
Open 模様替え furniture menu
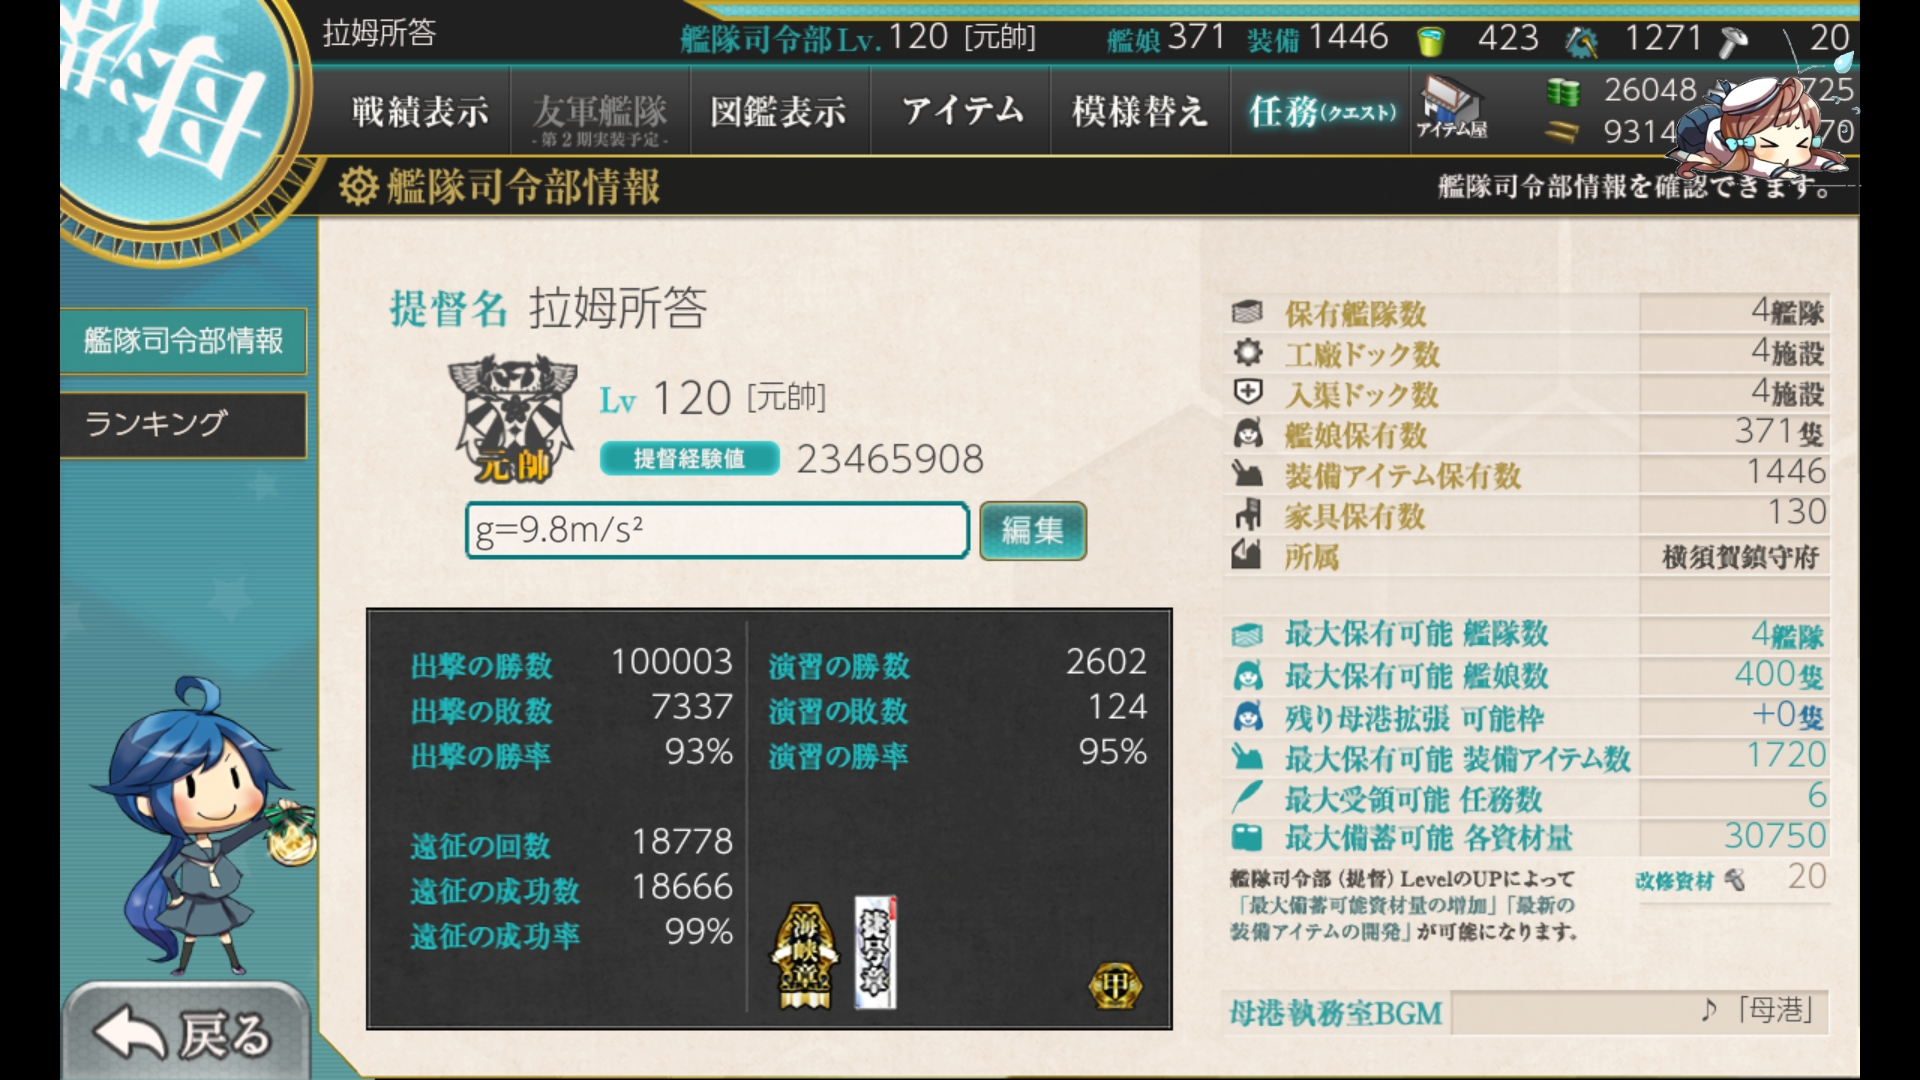click(x=1140, y=110)
